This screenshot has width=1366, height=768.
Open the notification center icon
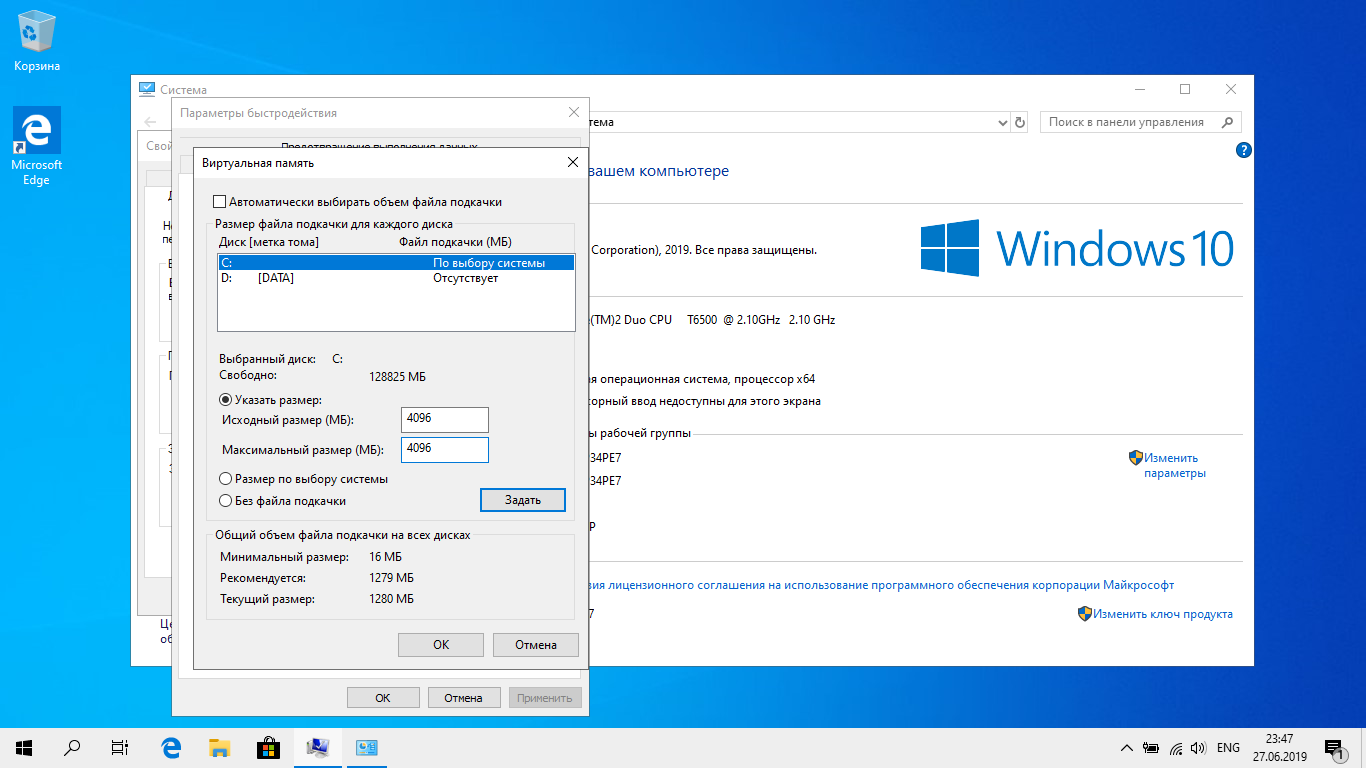pyautogui.click(x=1333, y=747)
